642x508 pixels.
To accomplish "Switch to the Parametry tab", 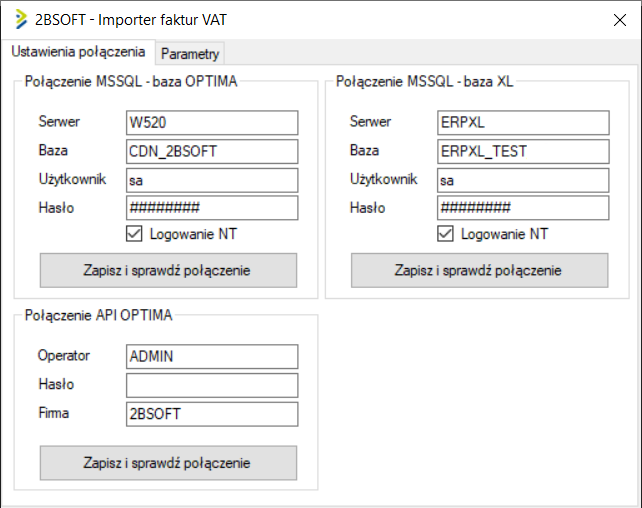I will 190,54.
